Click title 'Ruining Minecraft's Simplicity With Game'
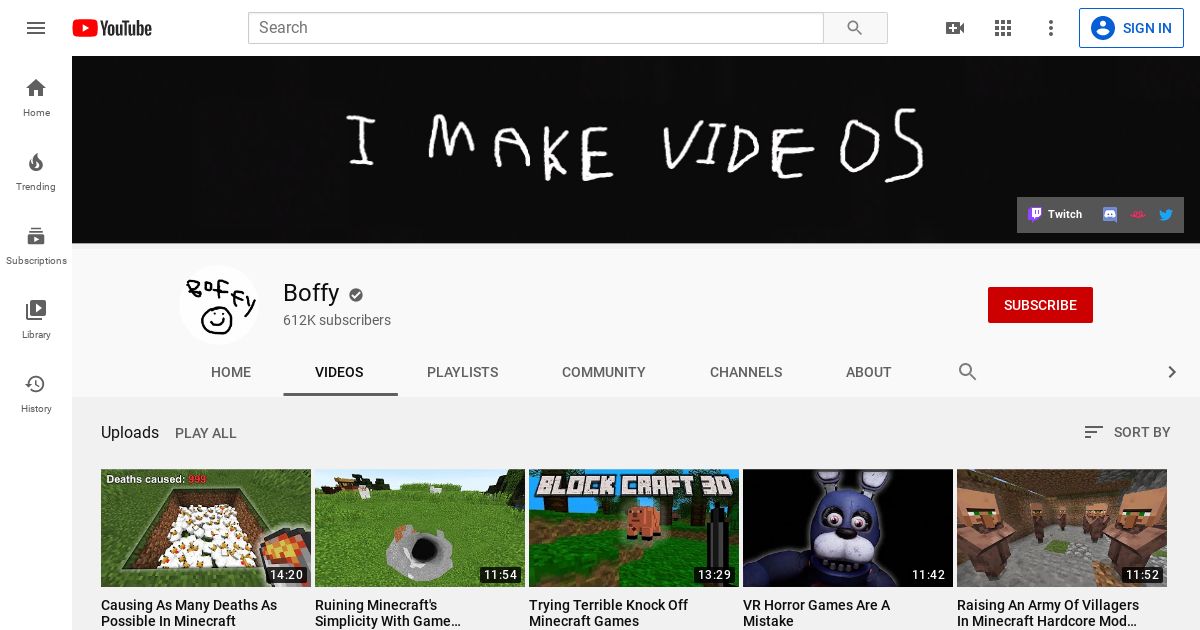 (386, 613)
